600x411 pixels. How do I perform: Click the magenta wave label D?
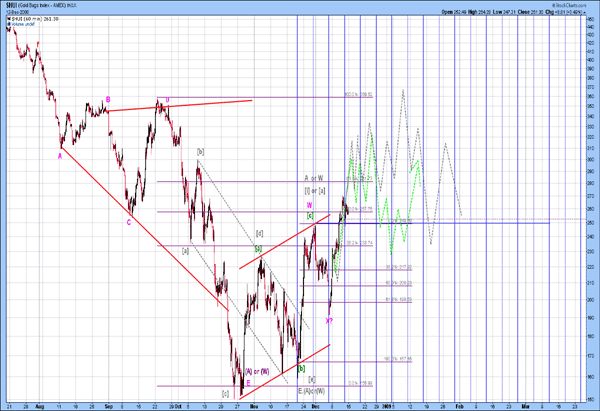tap(167, 100)
